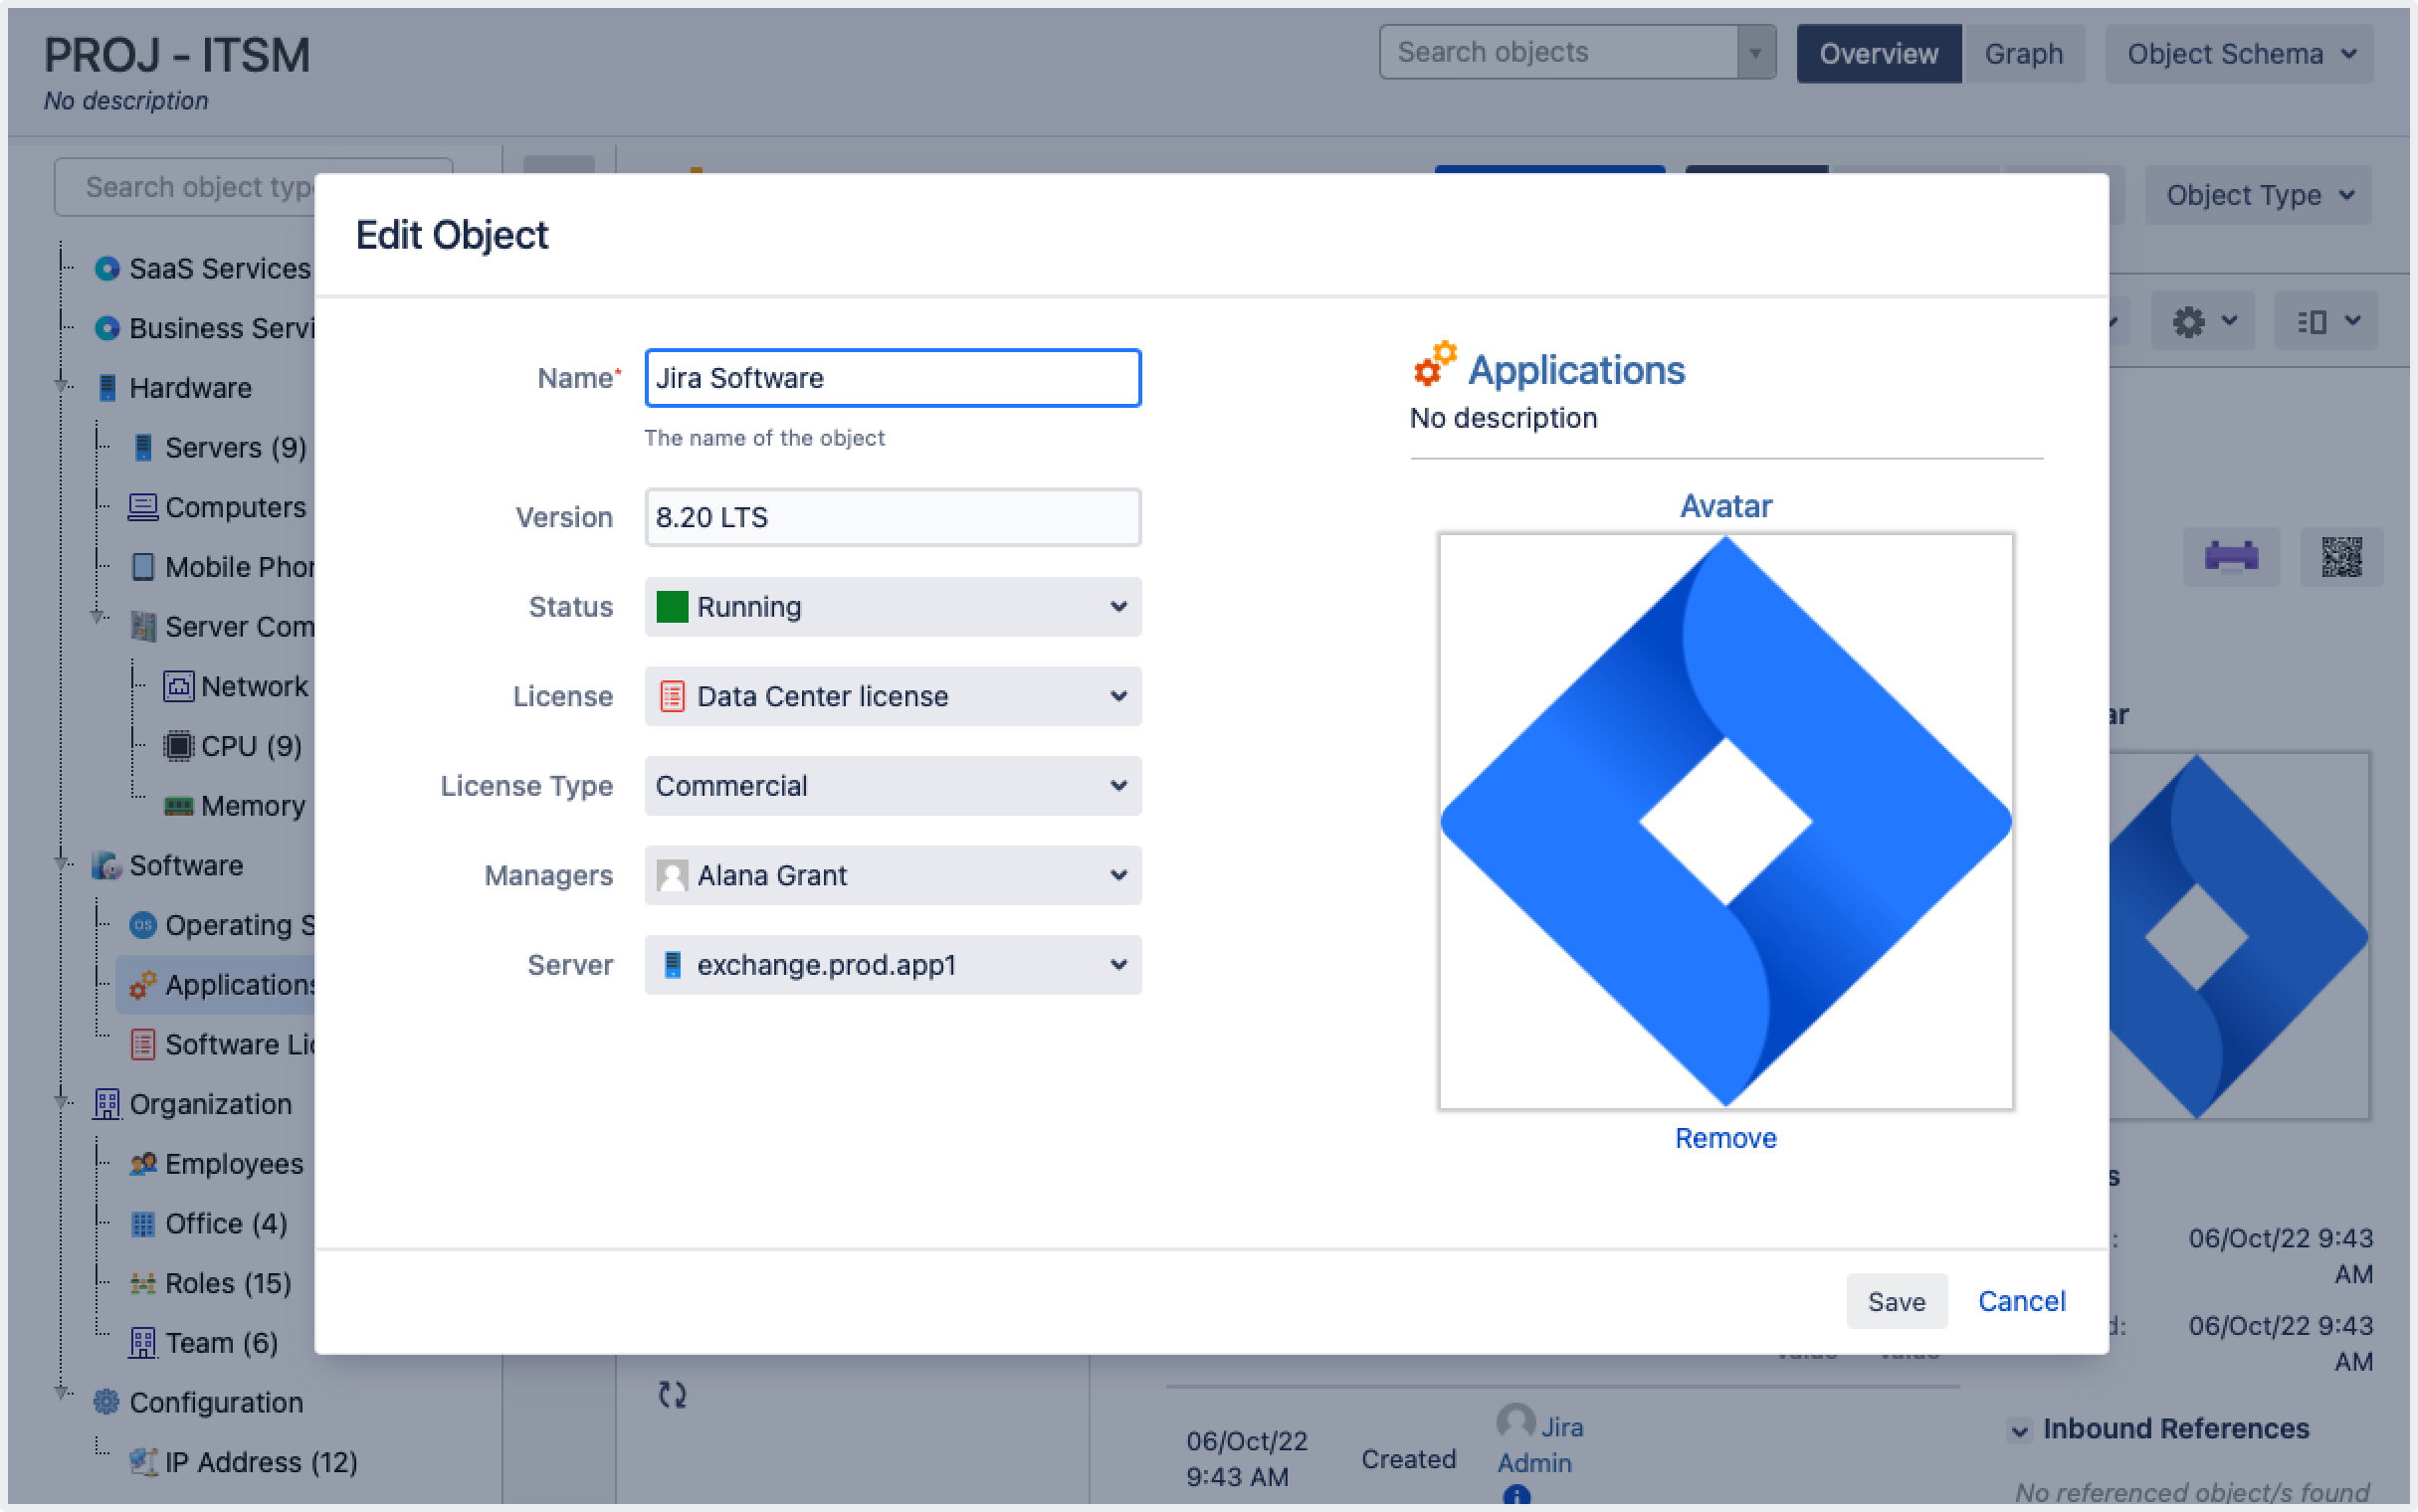Viewport: 2418px width, 1512px height.
Task: Click the Name field with Jira Software
Action: 893,378
